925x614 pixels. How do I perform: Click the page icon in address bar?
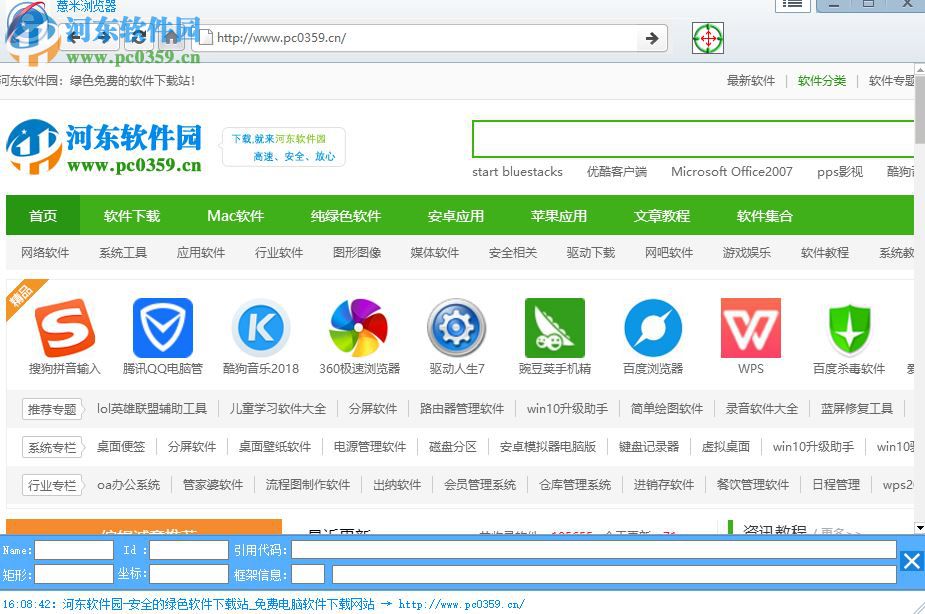click(205, 38)
